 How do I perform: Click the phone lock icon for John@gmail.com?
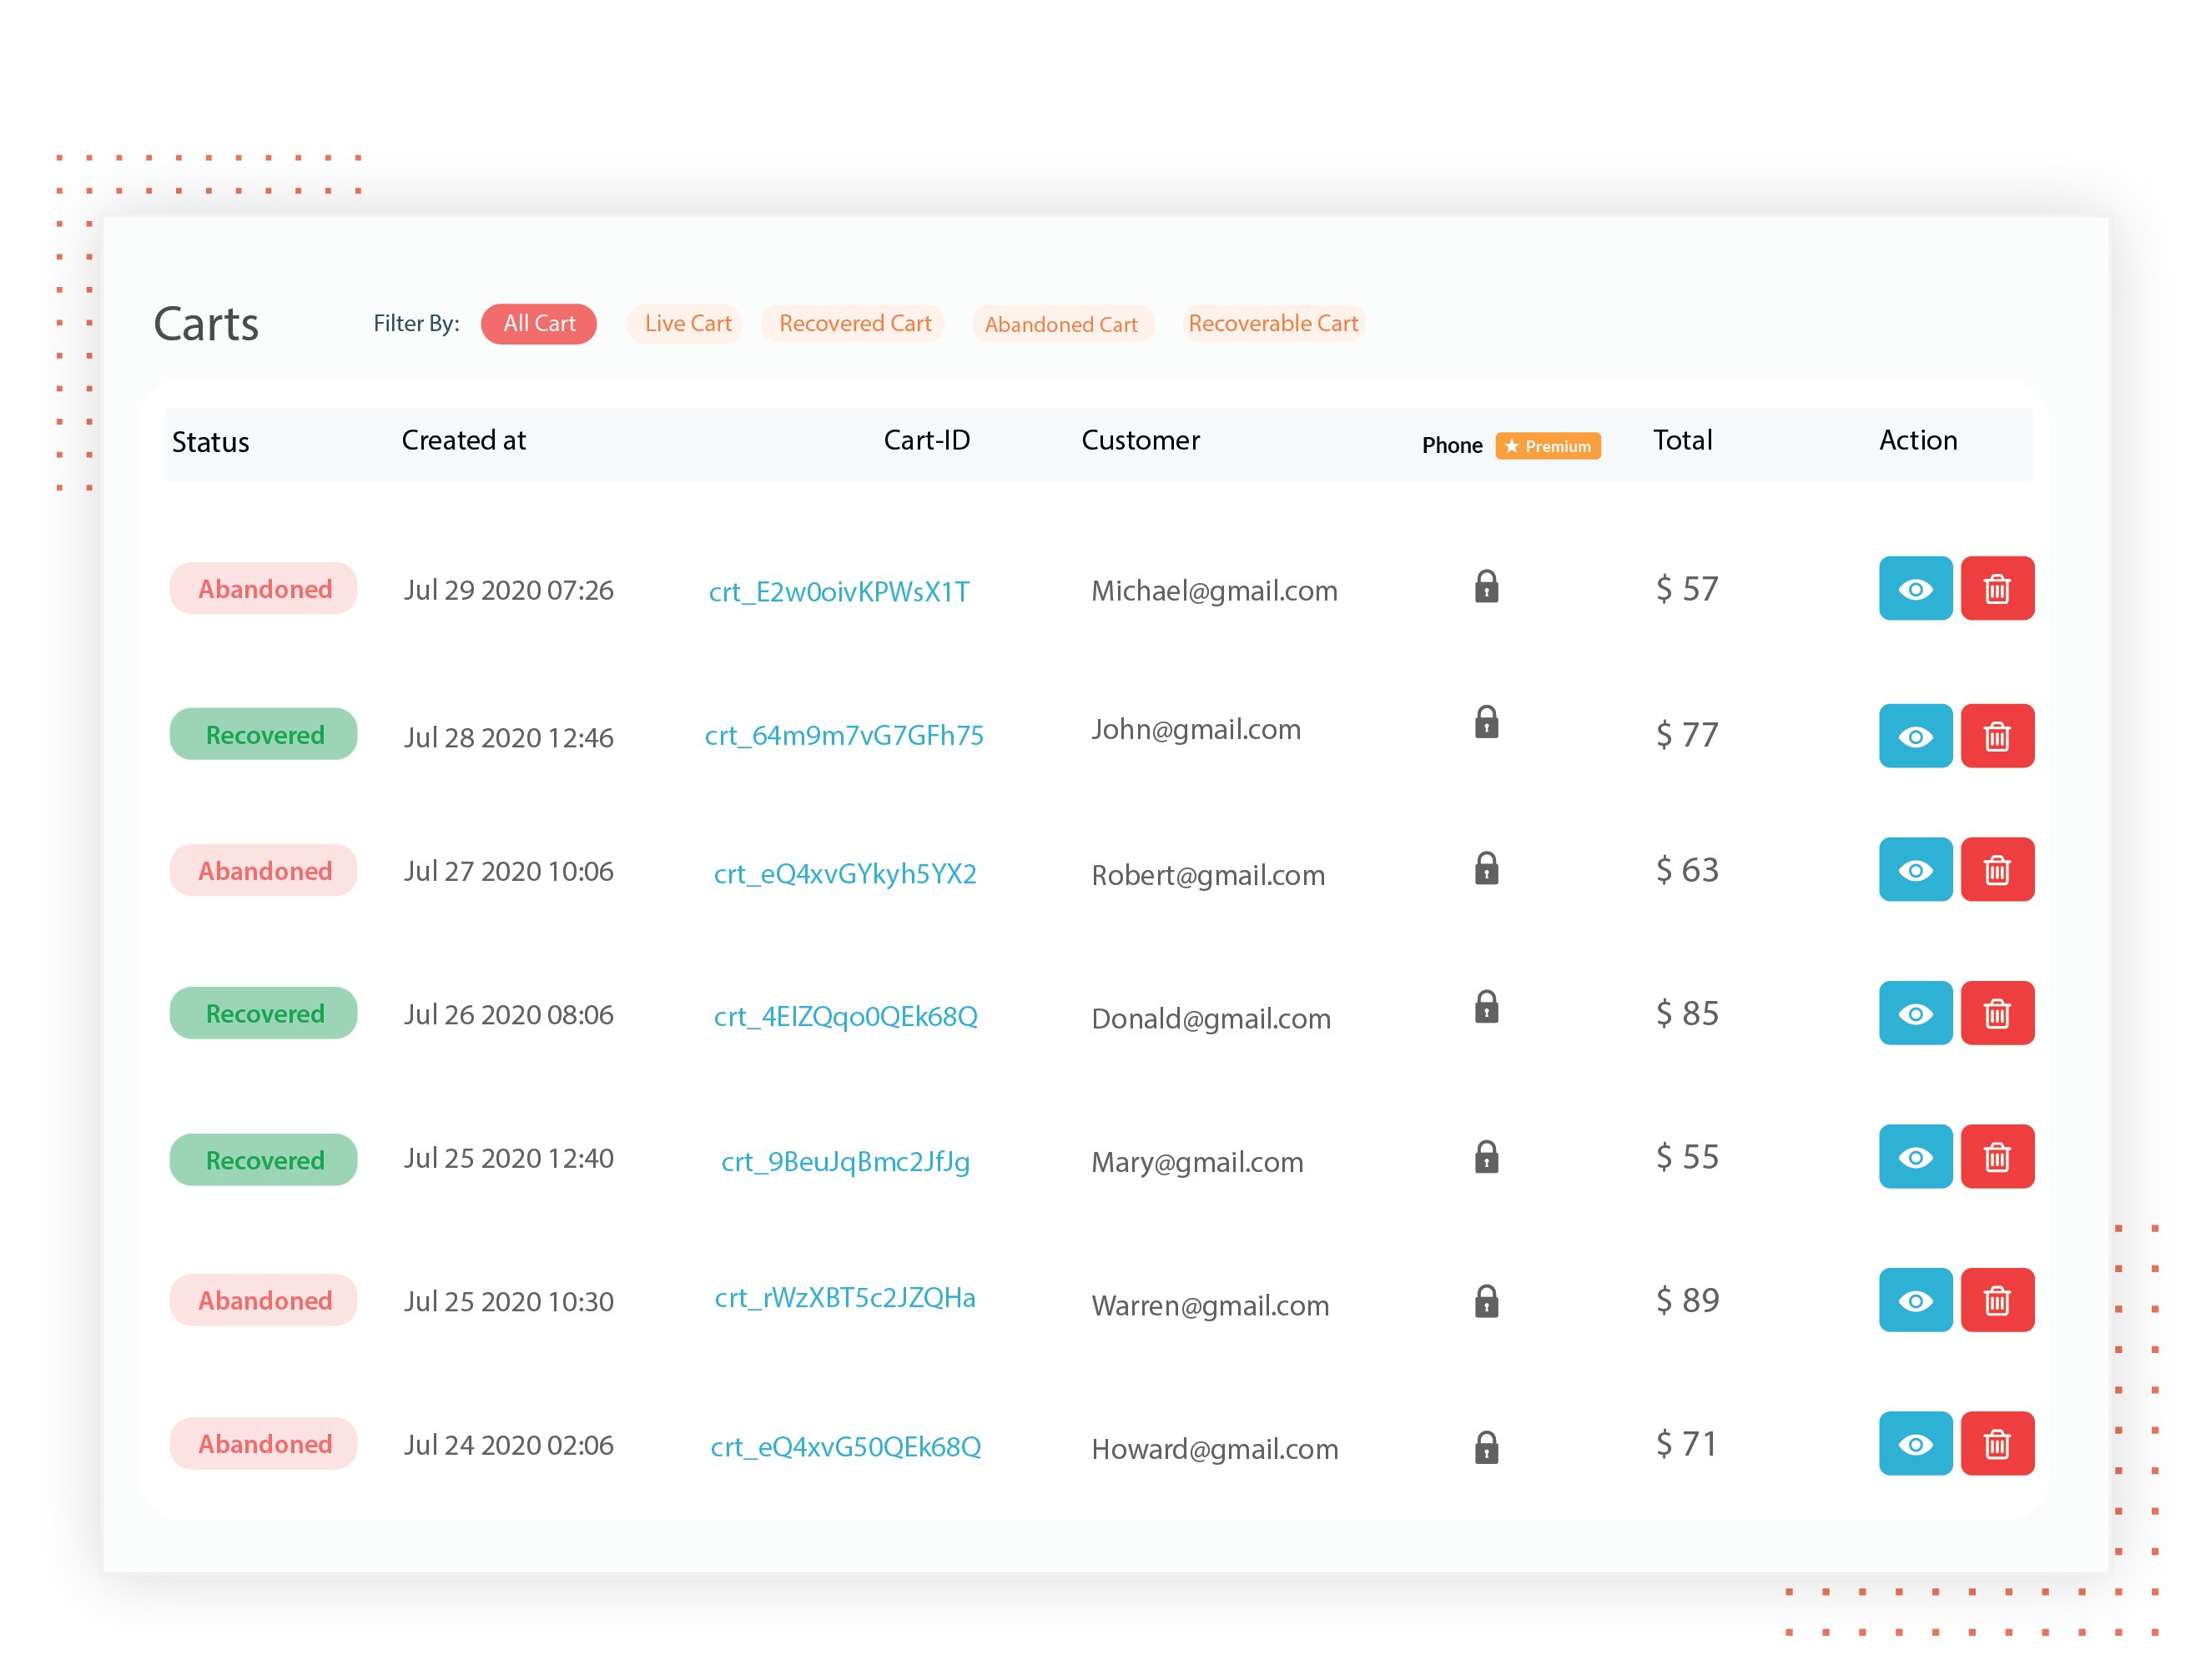click(1486, 722)
